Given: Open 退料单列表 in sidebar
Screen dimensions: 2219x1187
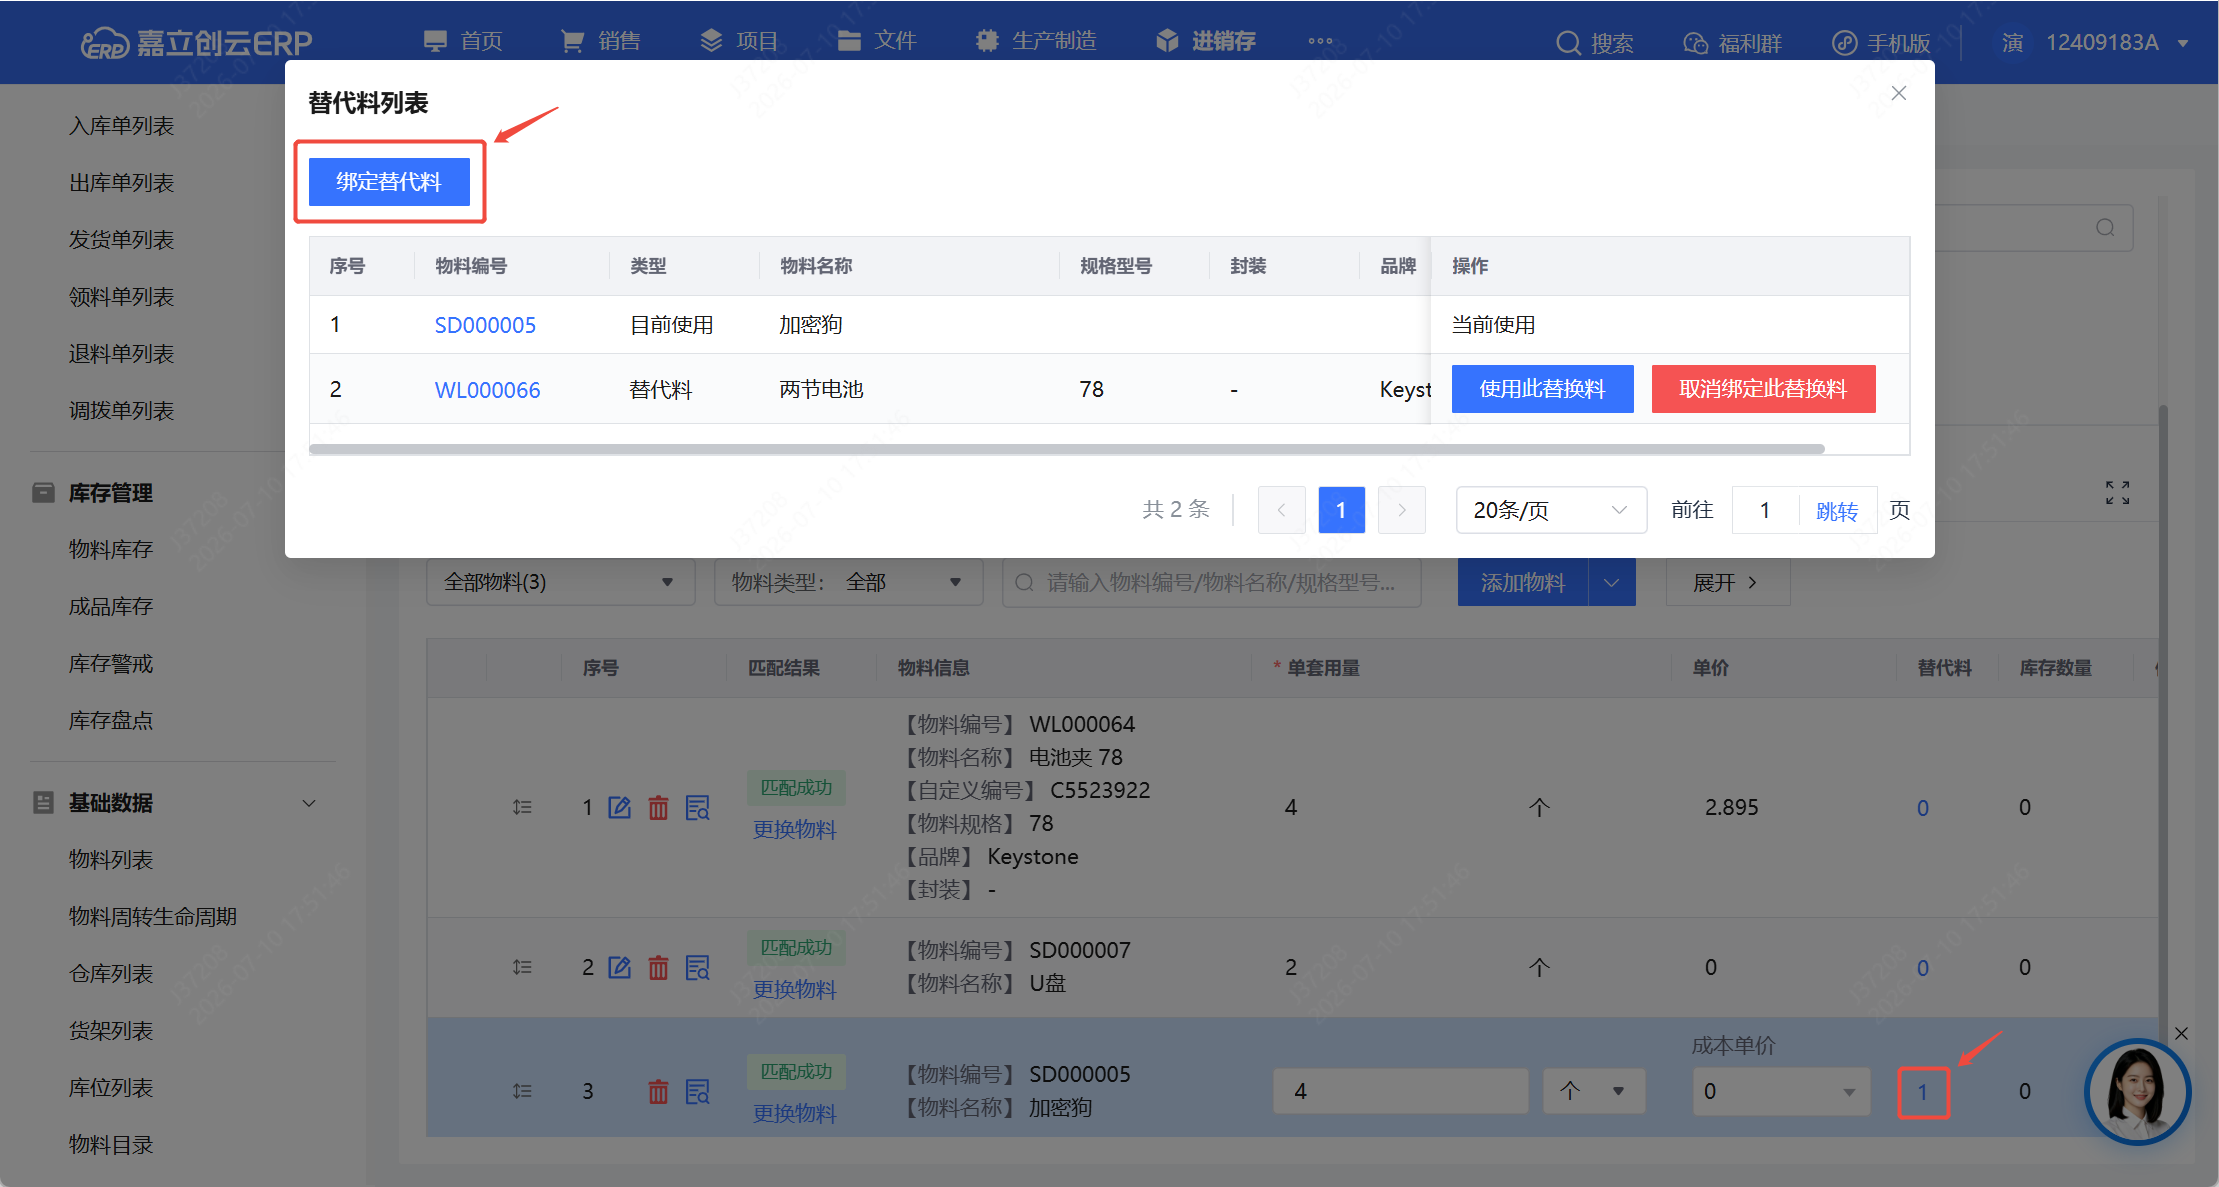Looking at the screenshot, I should tap(121, 354).
